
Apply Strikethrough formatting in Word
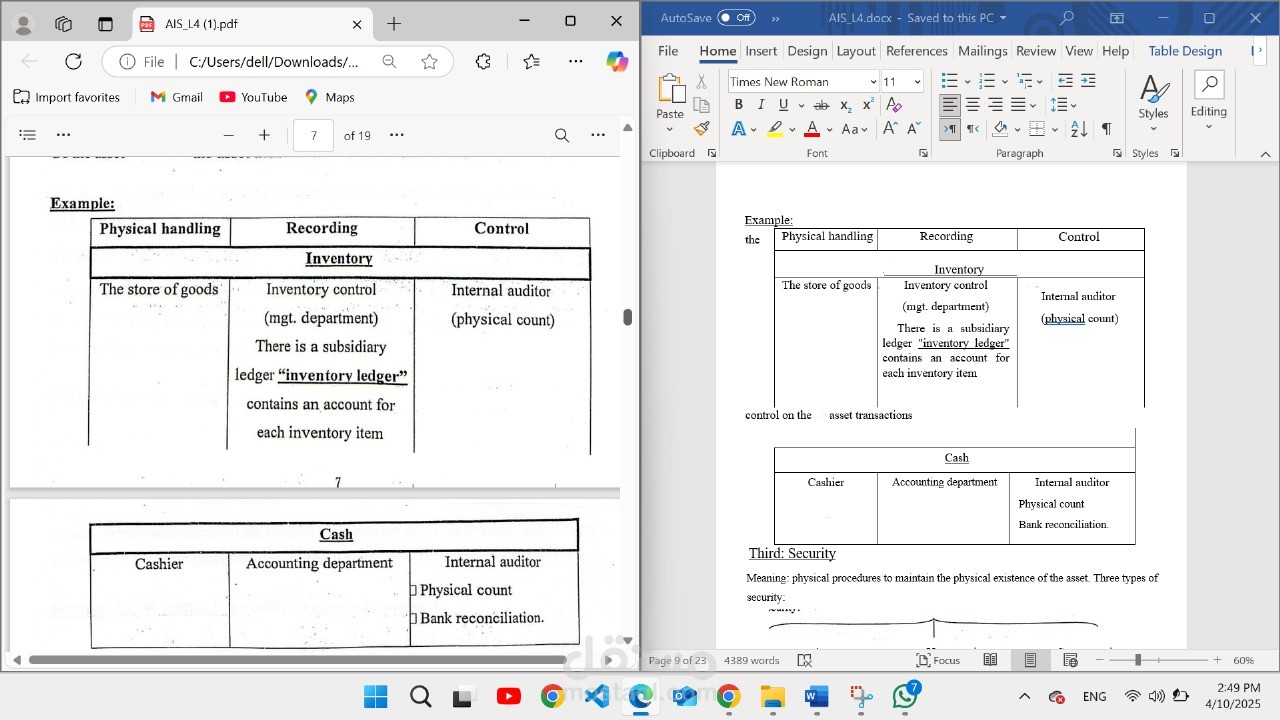(821, 105)
